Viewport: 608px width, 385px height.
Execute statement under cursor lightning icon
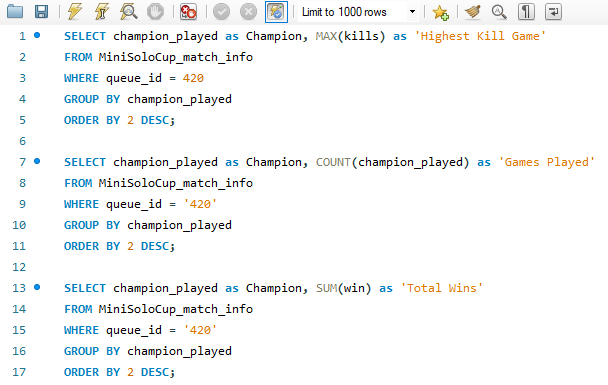(x=102, y=12)
